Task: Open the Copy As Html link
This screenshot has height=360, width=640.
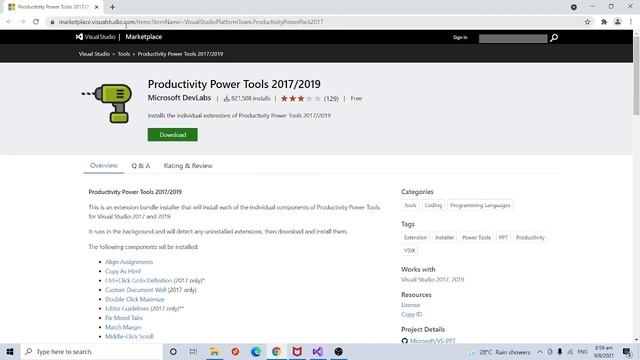Action: (122, 271)
